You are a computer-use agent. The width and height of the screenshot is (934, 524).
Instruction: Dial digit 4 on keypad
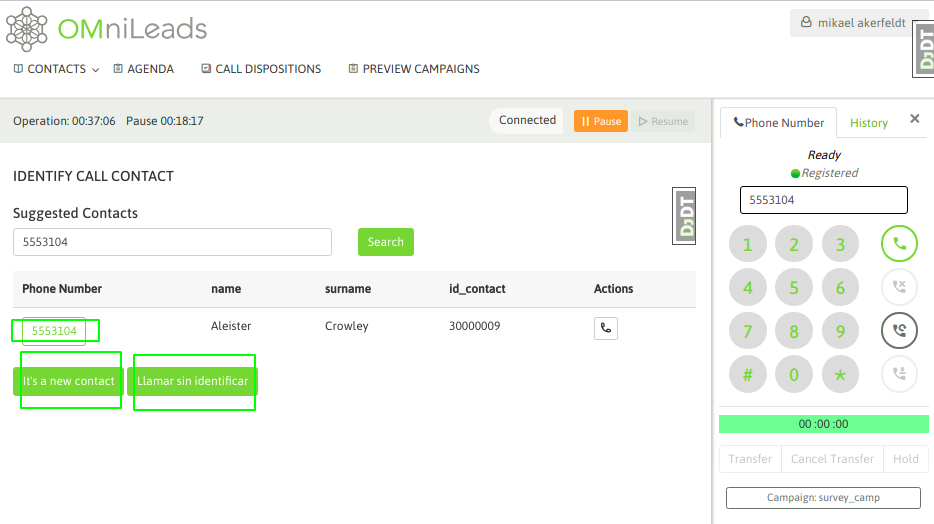click(x=748, y=288)
